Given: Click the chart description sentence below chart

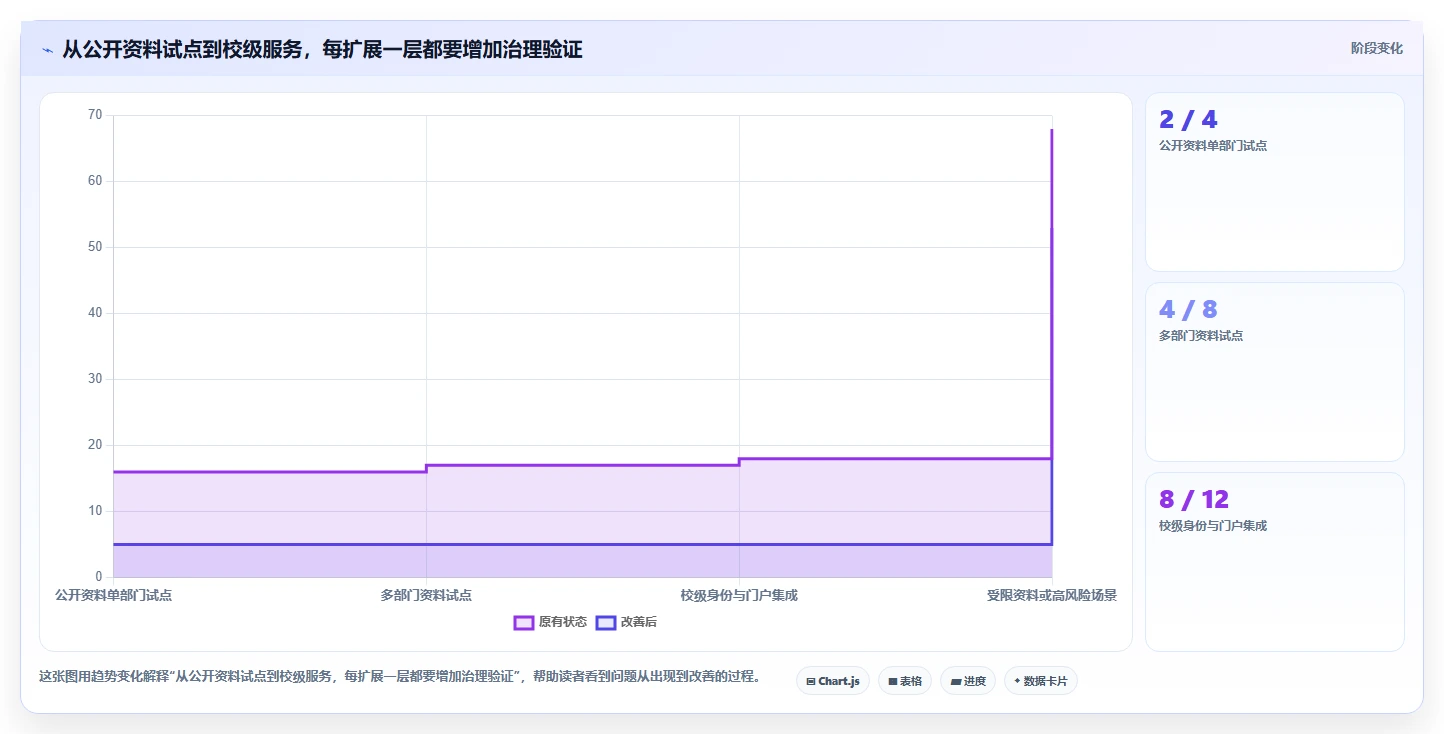Looking at the screenshot, I should click(x=400, y=677).
